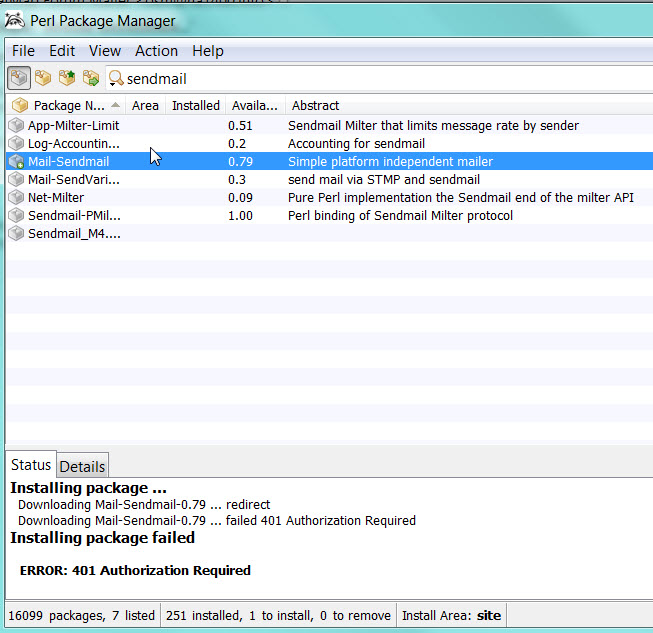Click abstract 'Simple platform independent mailer'

pyautogui.click(x=390, y=162)
